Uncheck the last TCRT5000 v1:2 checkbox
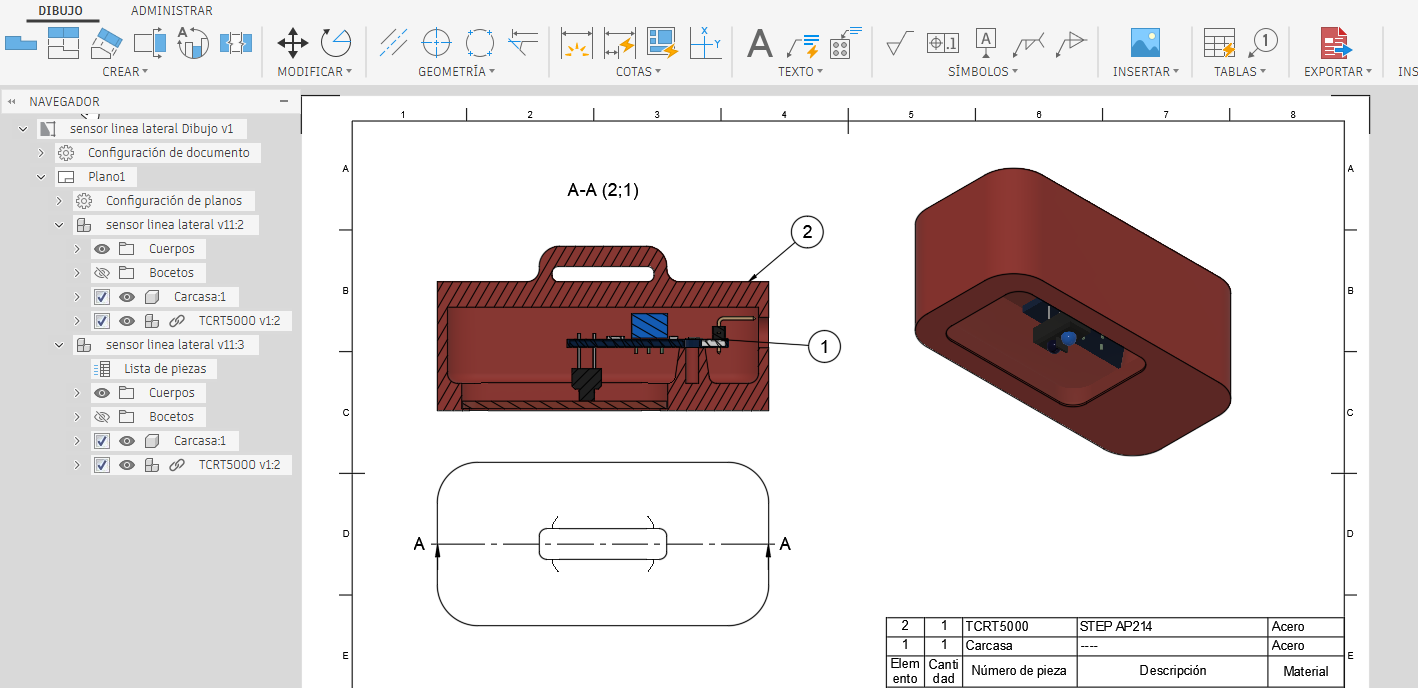The width and height of the screenshot is (1418, 688). pos(101,465)
